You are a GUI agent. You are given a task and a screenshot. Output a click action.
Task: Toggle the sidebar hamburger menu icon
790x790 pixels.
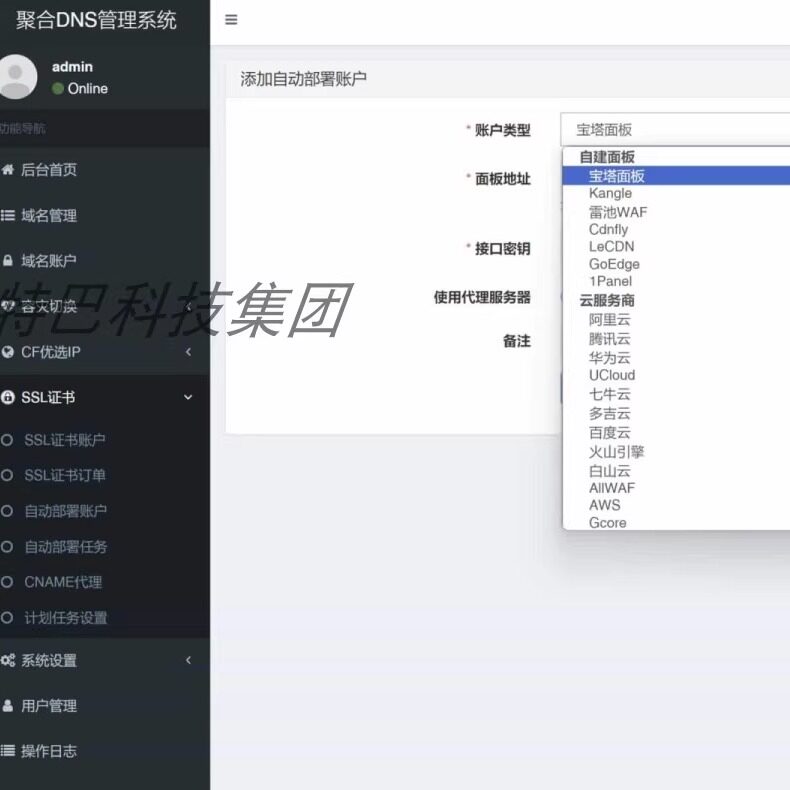coord(231,20)
